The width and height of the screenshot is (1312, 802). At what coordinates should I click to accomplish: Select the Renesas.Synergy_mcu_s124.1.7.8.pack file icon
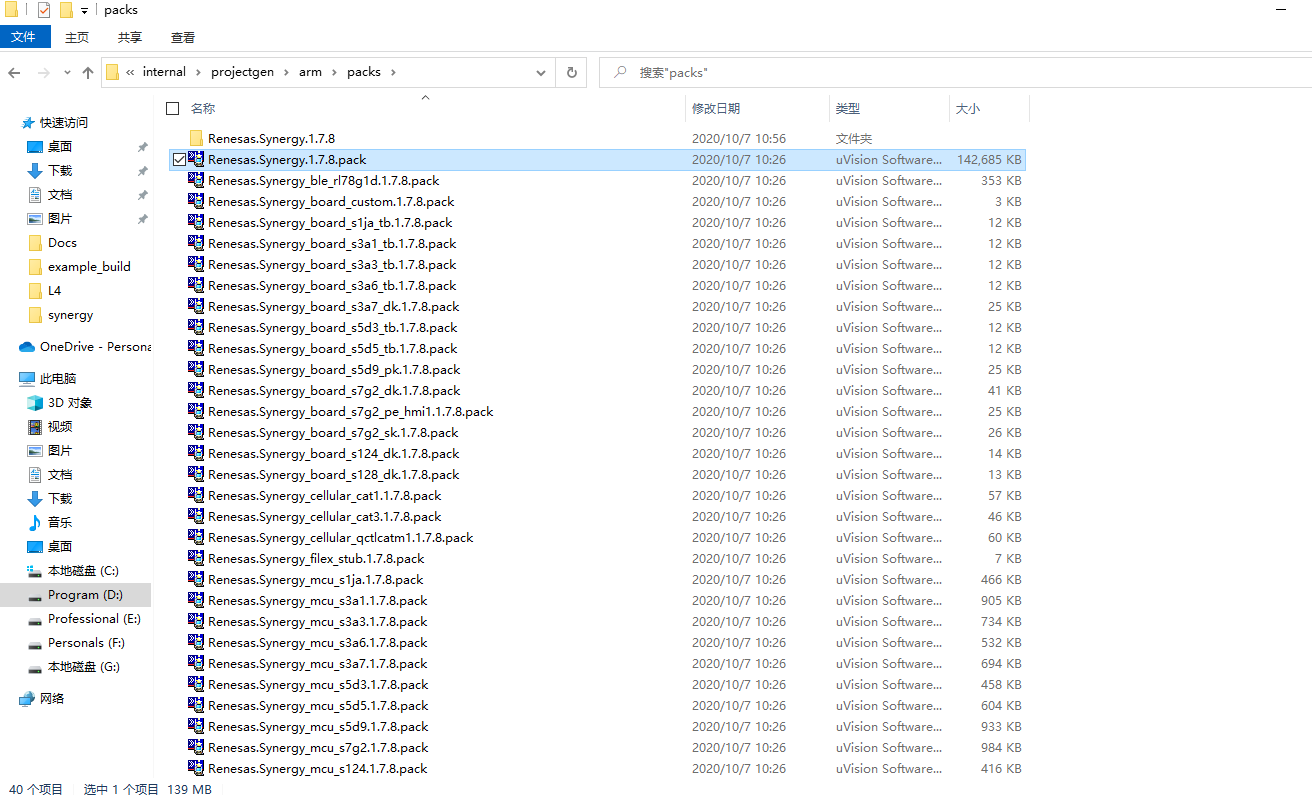(x=196, y=769)
